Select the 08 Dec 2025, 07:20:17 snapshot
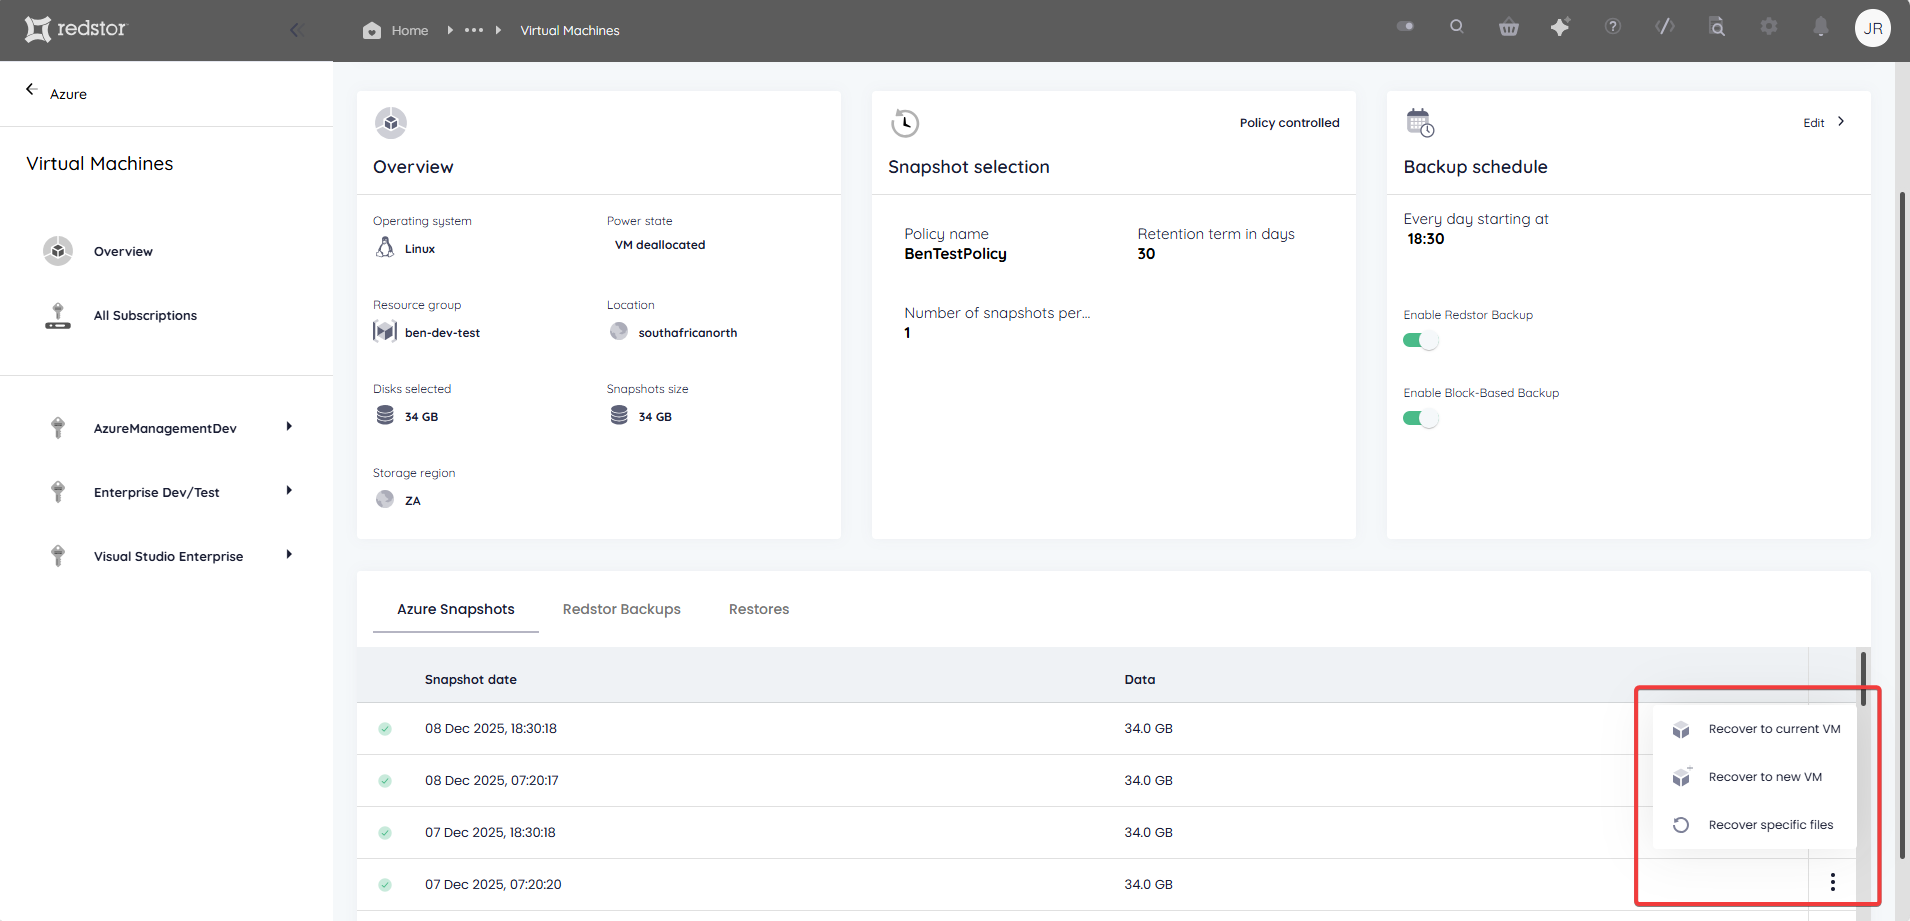Screen dimensions: 1910x921 tap(492, 781)
